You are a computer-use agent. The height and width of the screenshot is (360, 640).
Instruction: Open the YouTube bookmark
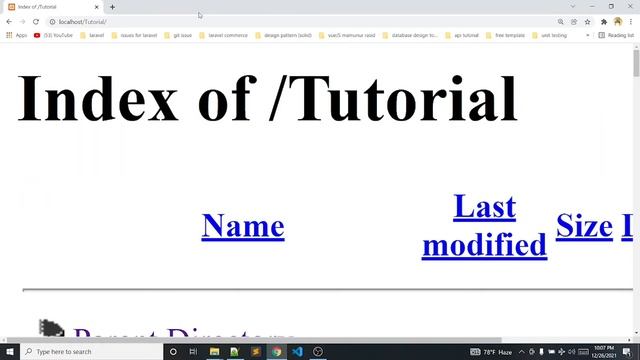pyautogui.click(x=53, y=36)
